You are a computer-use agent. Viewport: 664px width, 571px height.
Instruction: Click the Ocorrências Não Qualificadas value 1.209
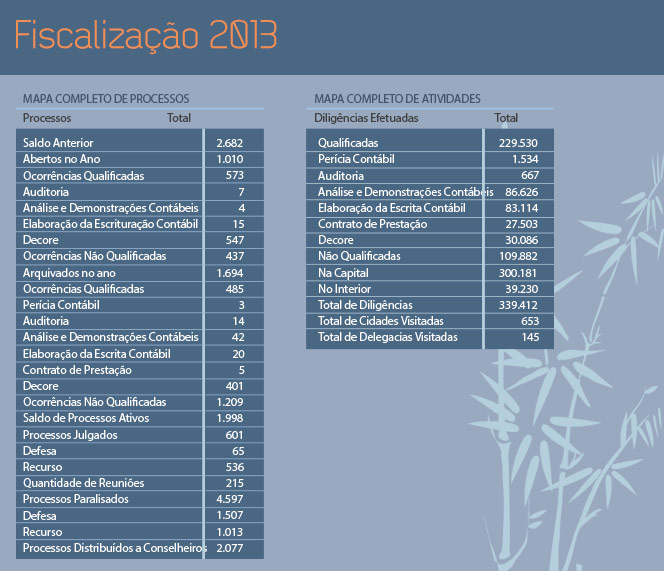[x=230, y=402]
